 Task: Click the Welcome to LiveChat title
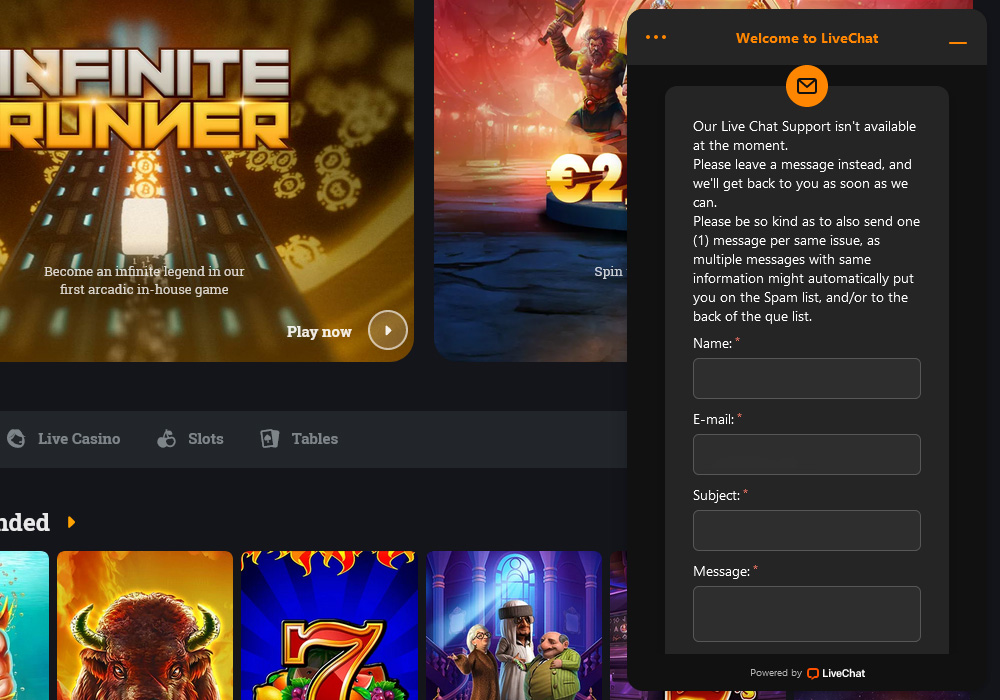point(807,38)
